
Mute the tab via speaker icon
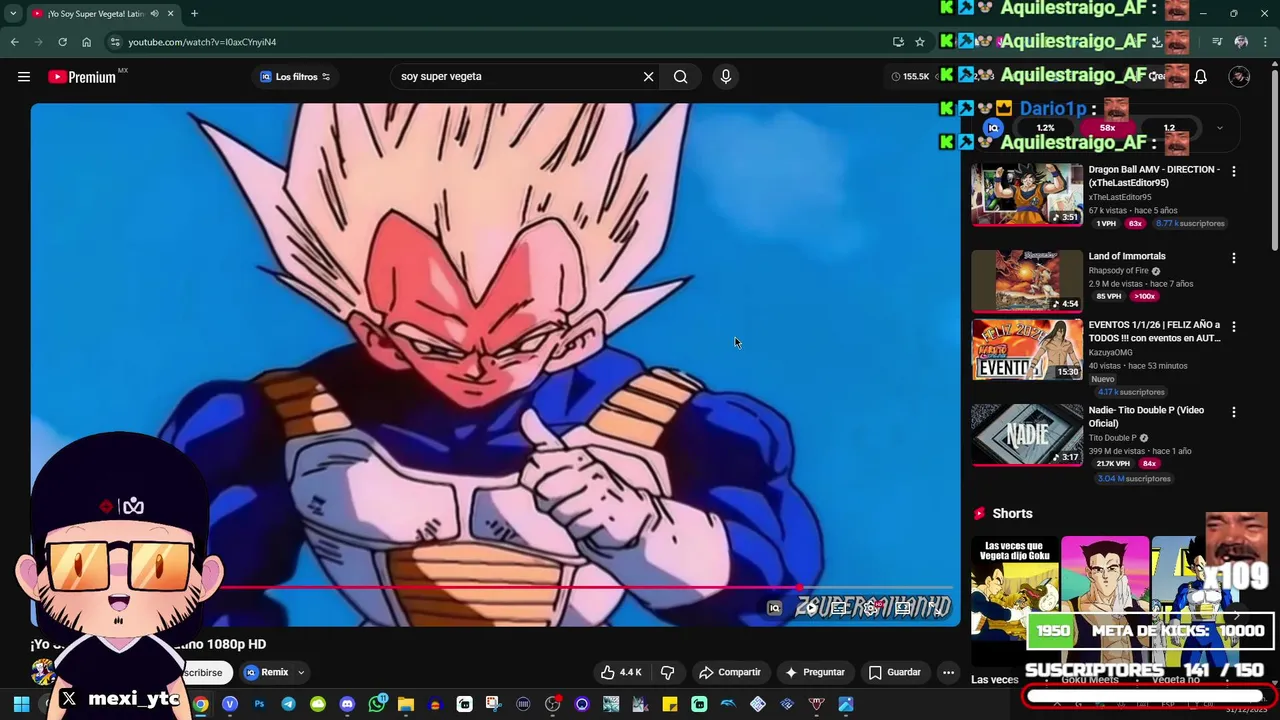[154, 14]
